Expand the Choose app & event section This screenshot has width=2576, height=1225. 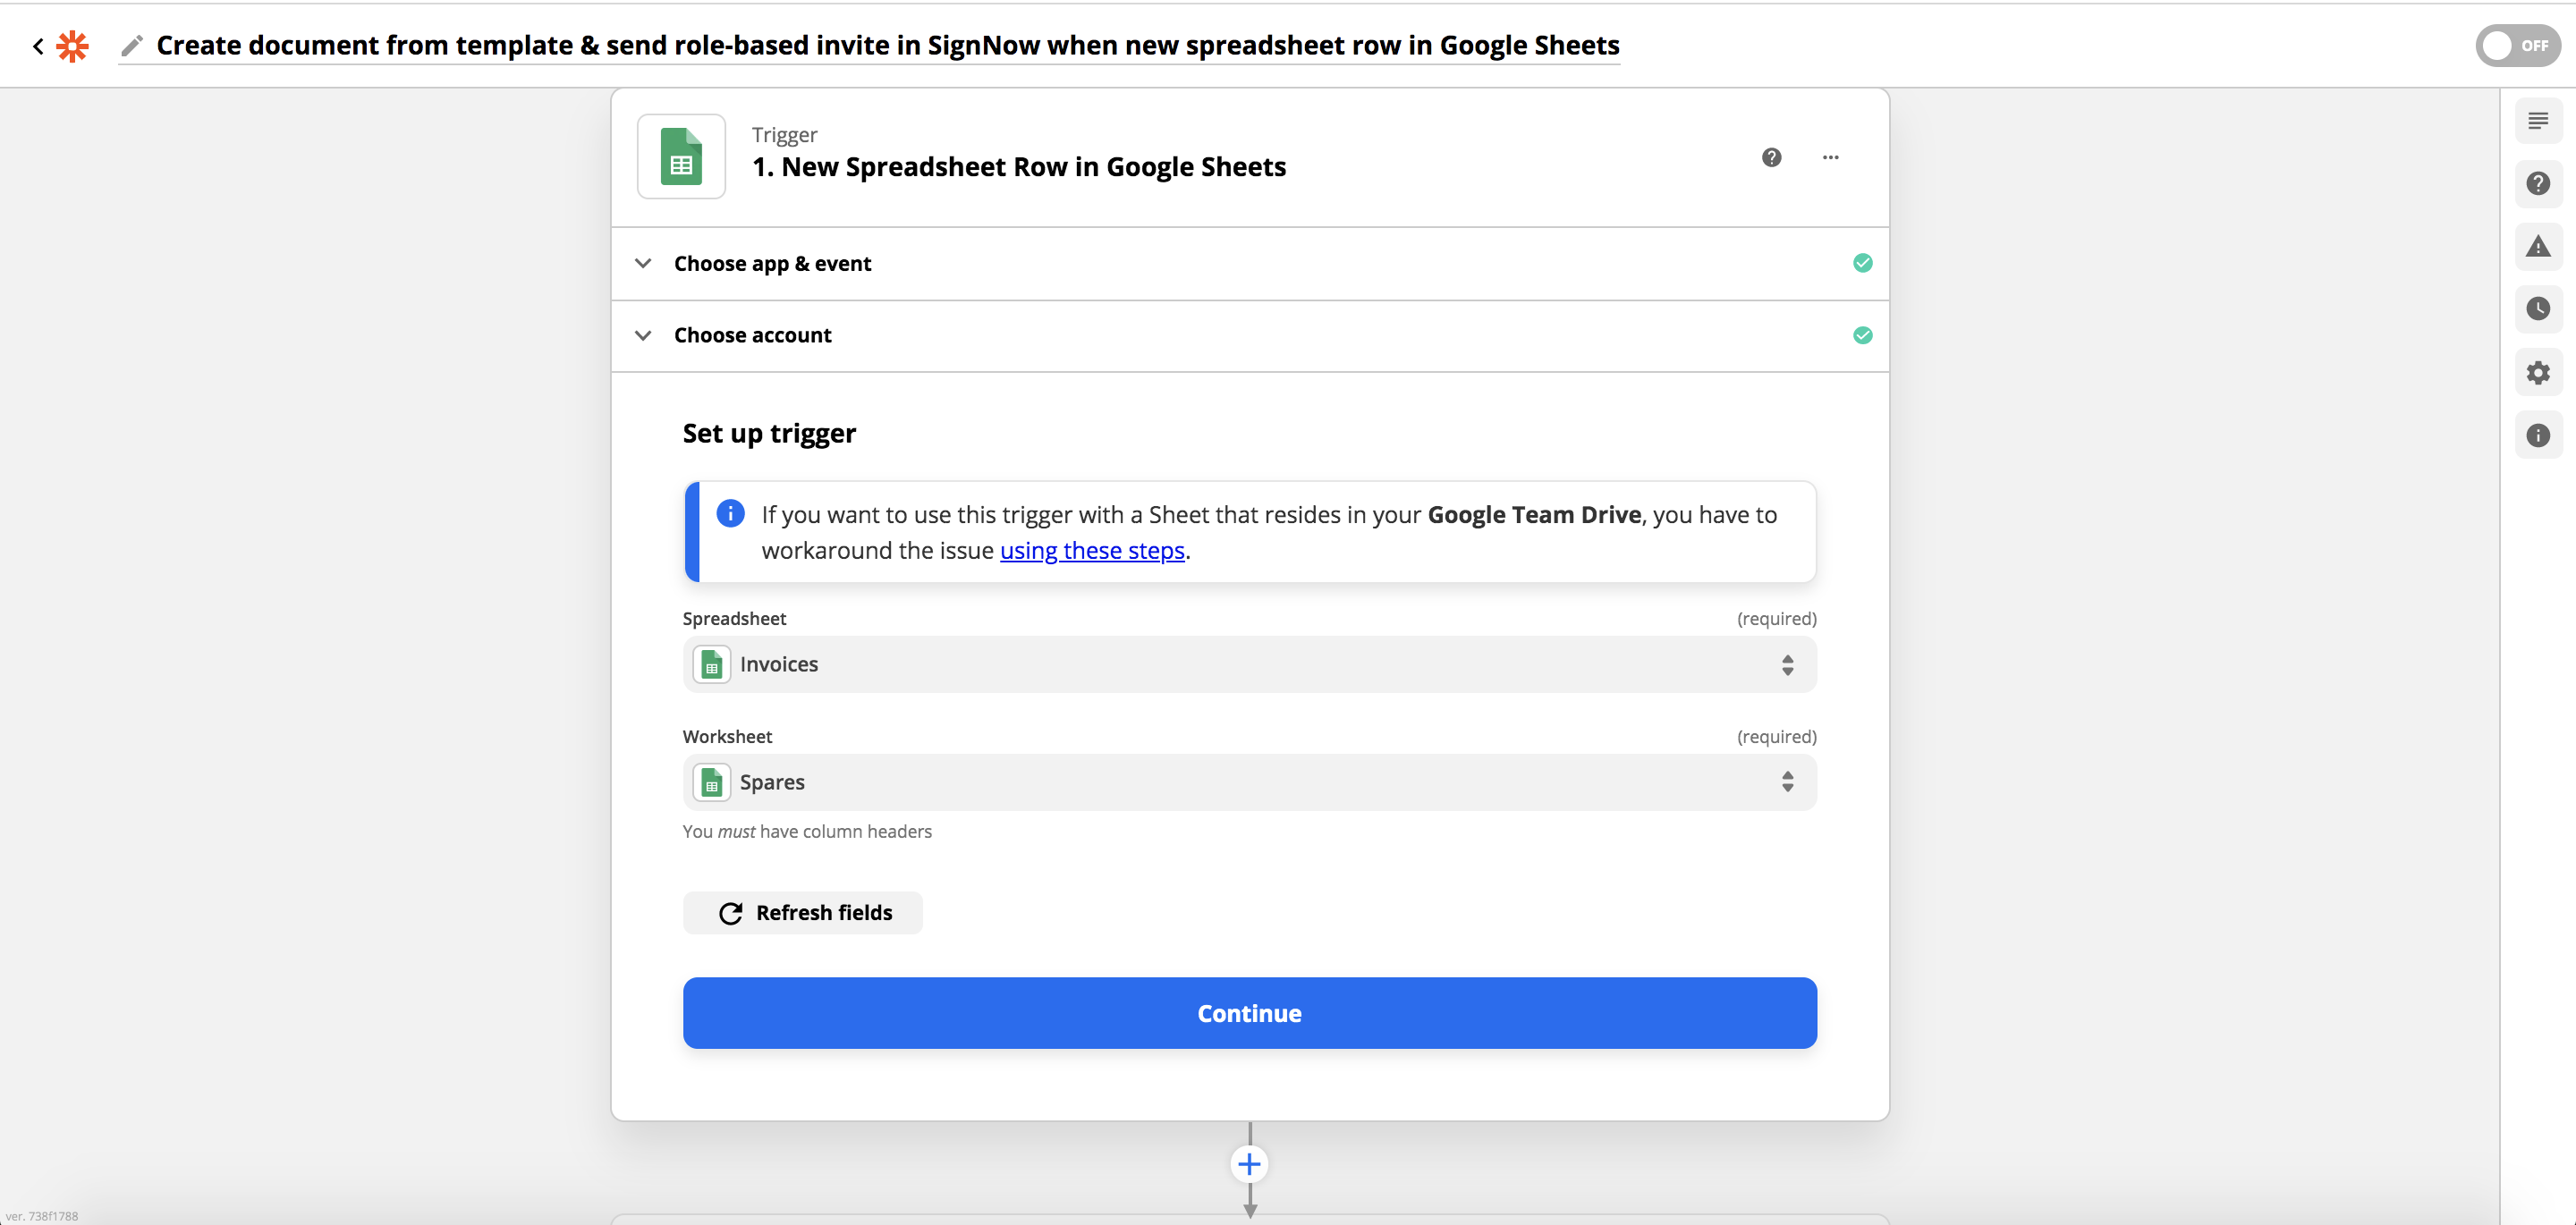(772, 264)
